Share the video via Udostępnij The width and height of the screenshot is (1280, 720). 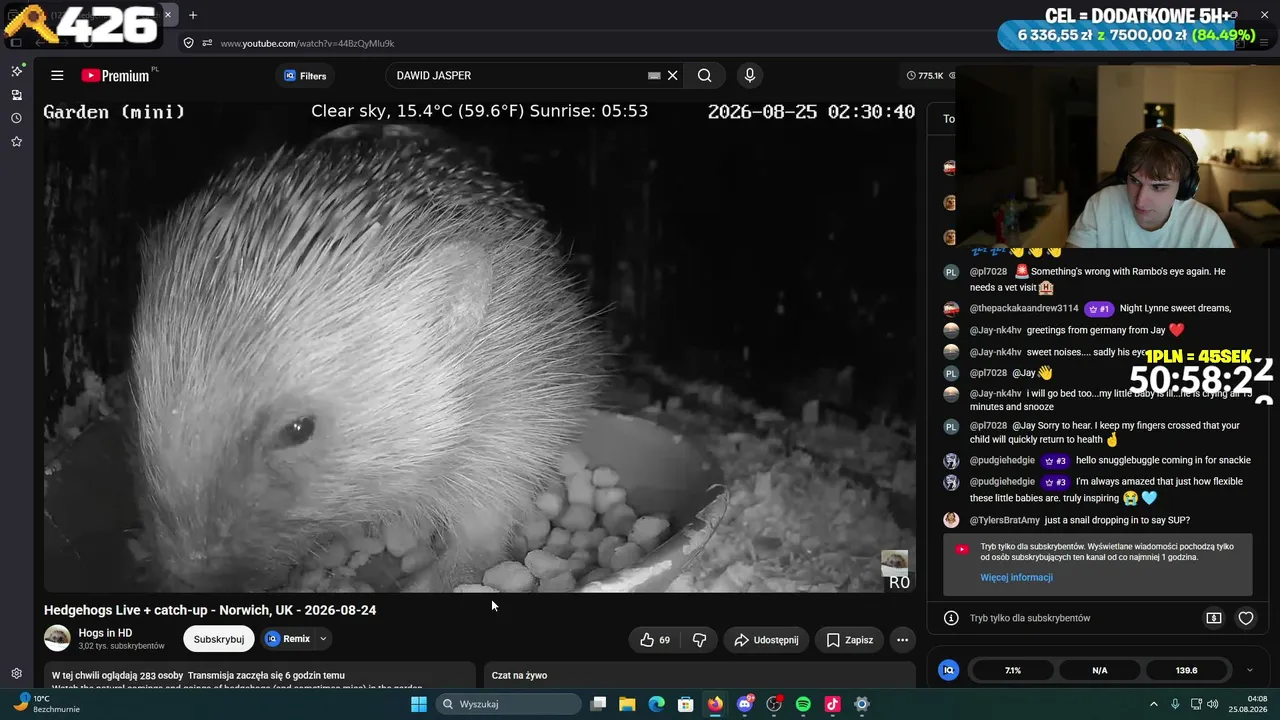coord(766,640)
